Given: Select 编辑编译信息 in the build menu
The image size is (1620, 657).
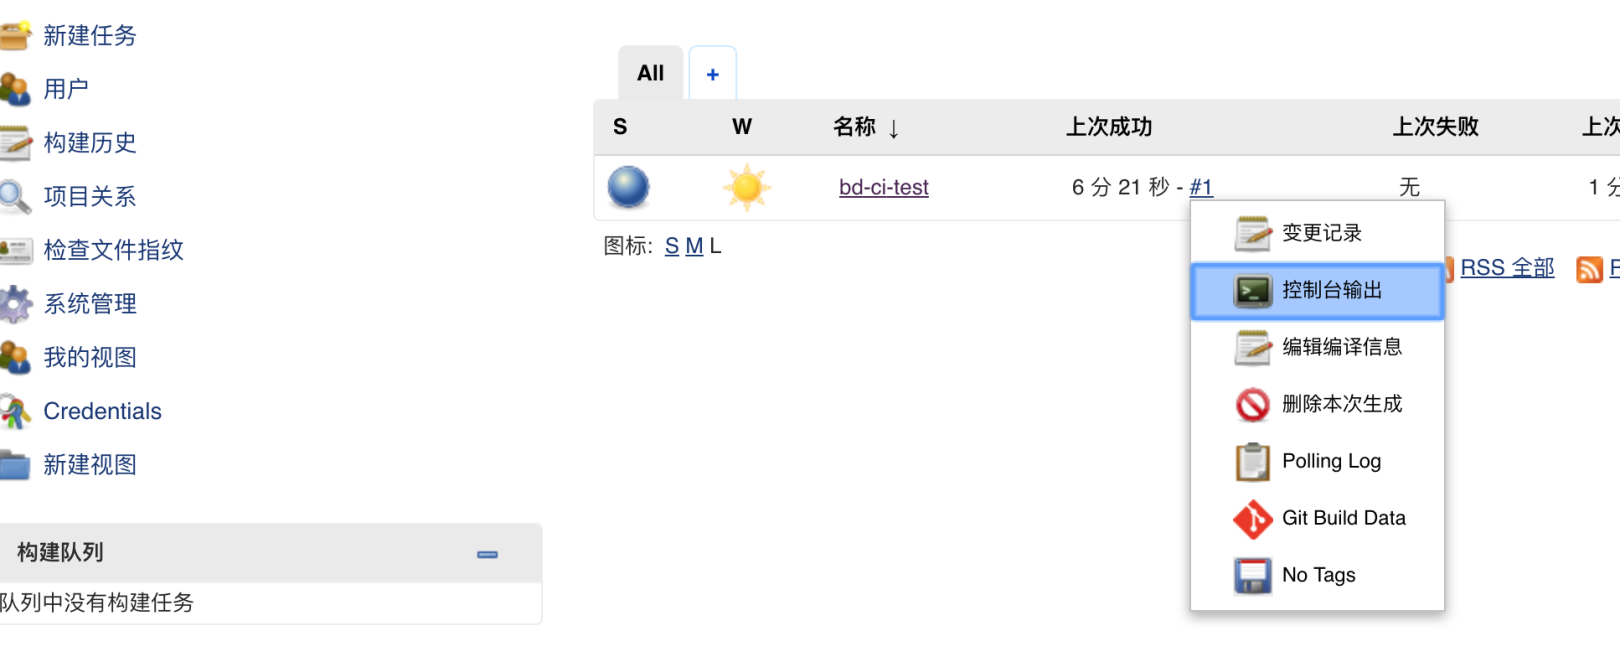Looking at the screenshot, I should pyautogui.click(x=1341, y=347).
